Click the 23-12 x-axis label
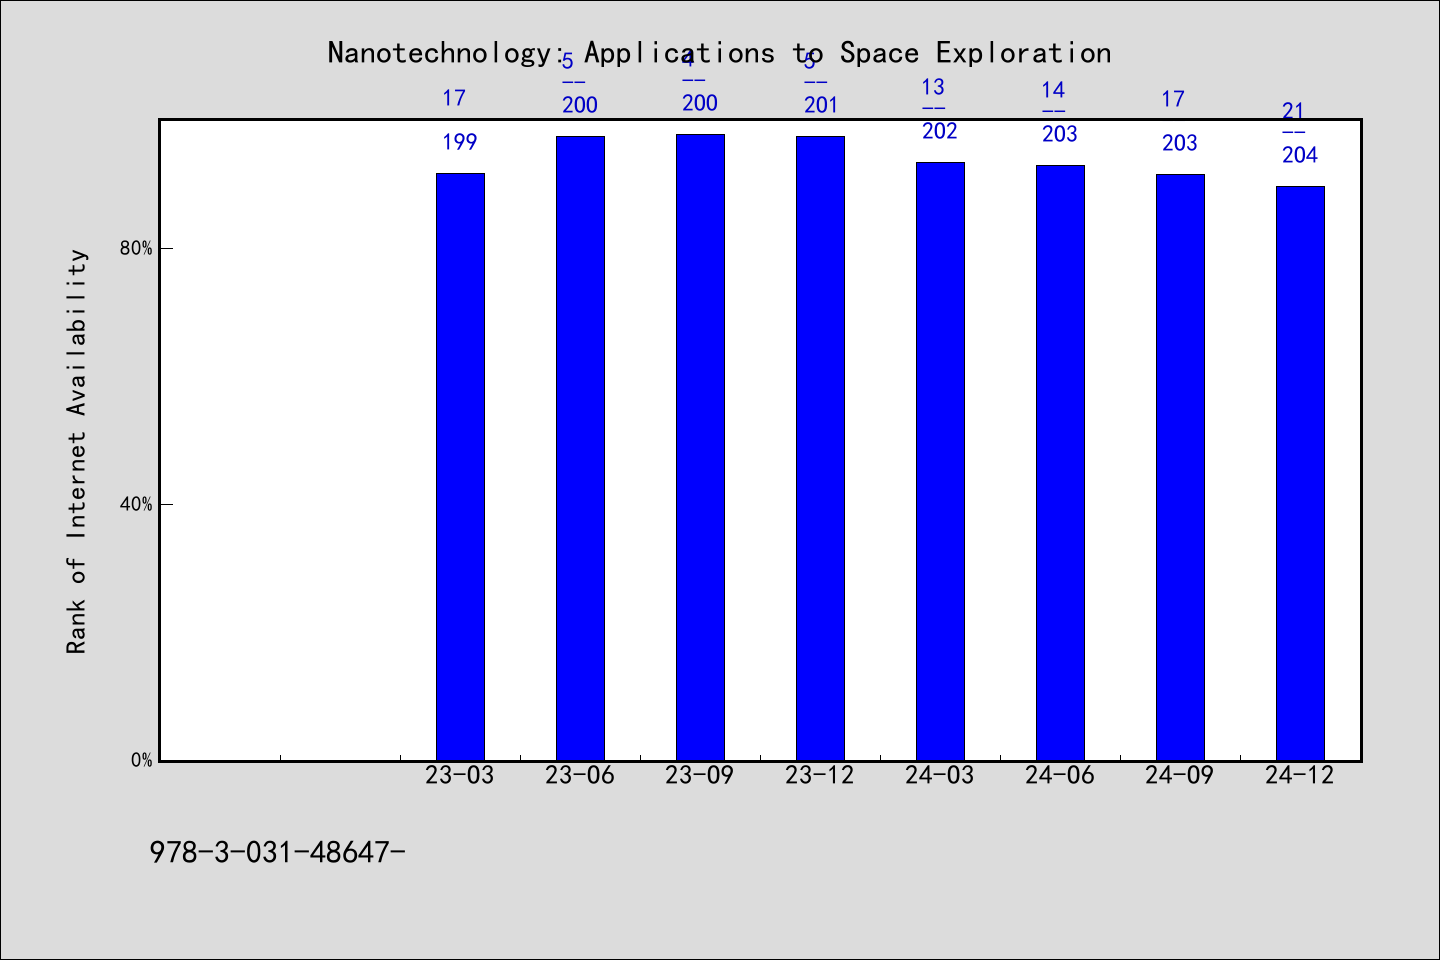This screenshot has height=960, width=1440. [x=820, y=775]
